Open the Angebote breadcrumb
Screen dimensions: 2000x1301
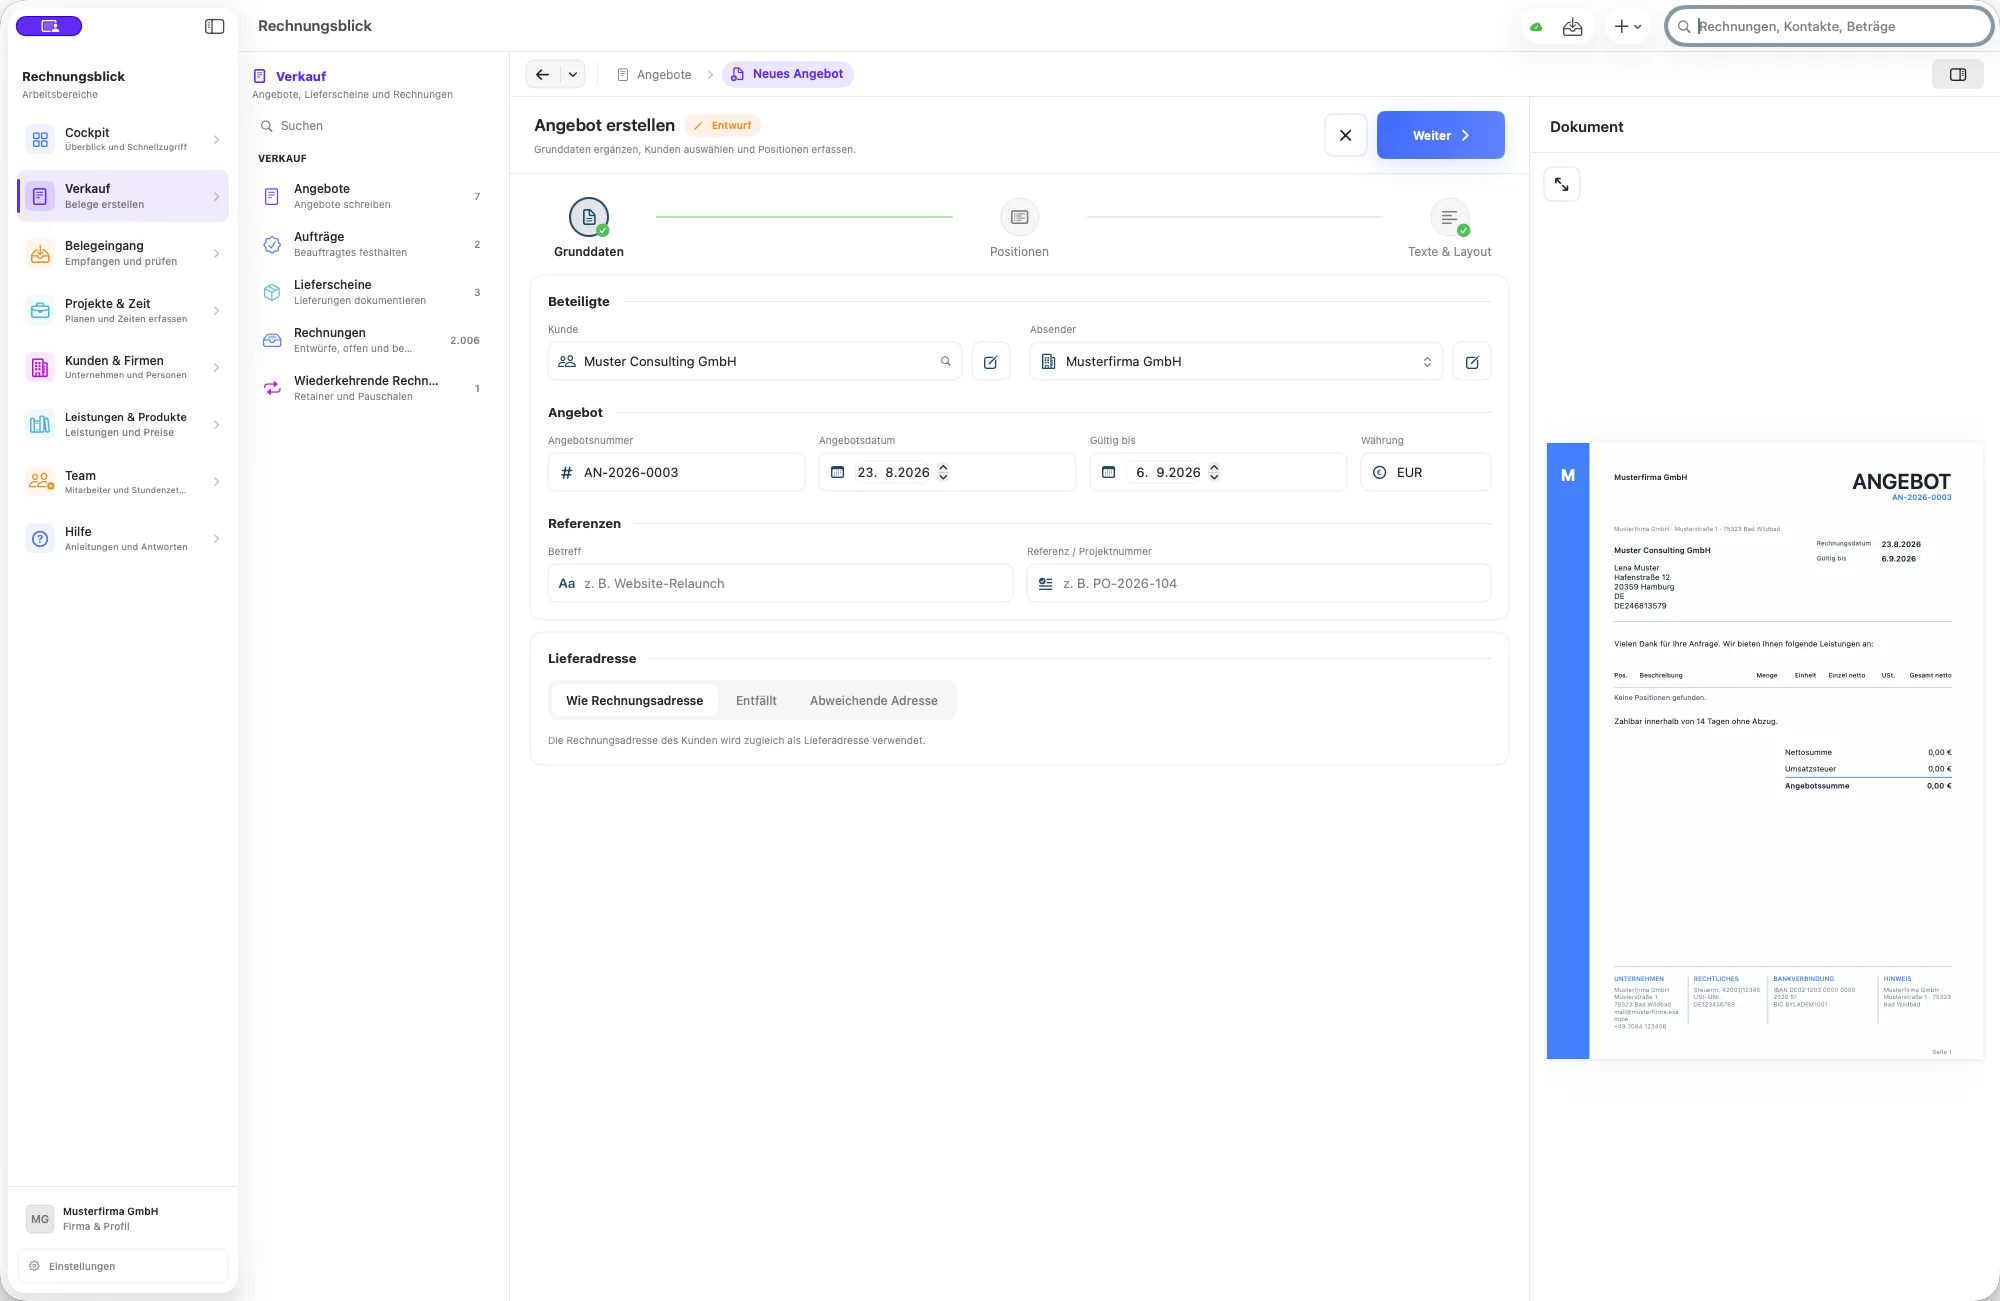[655, 74]
